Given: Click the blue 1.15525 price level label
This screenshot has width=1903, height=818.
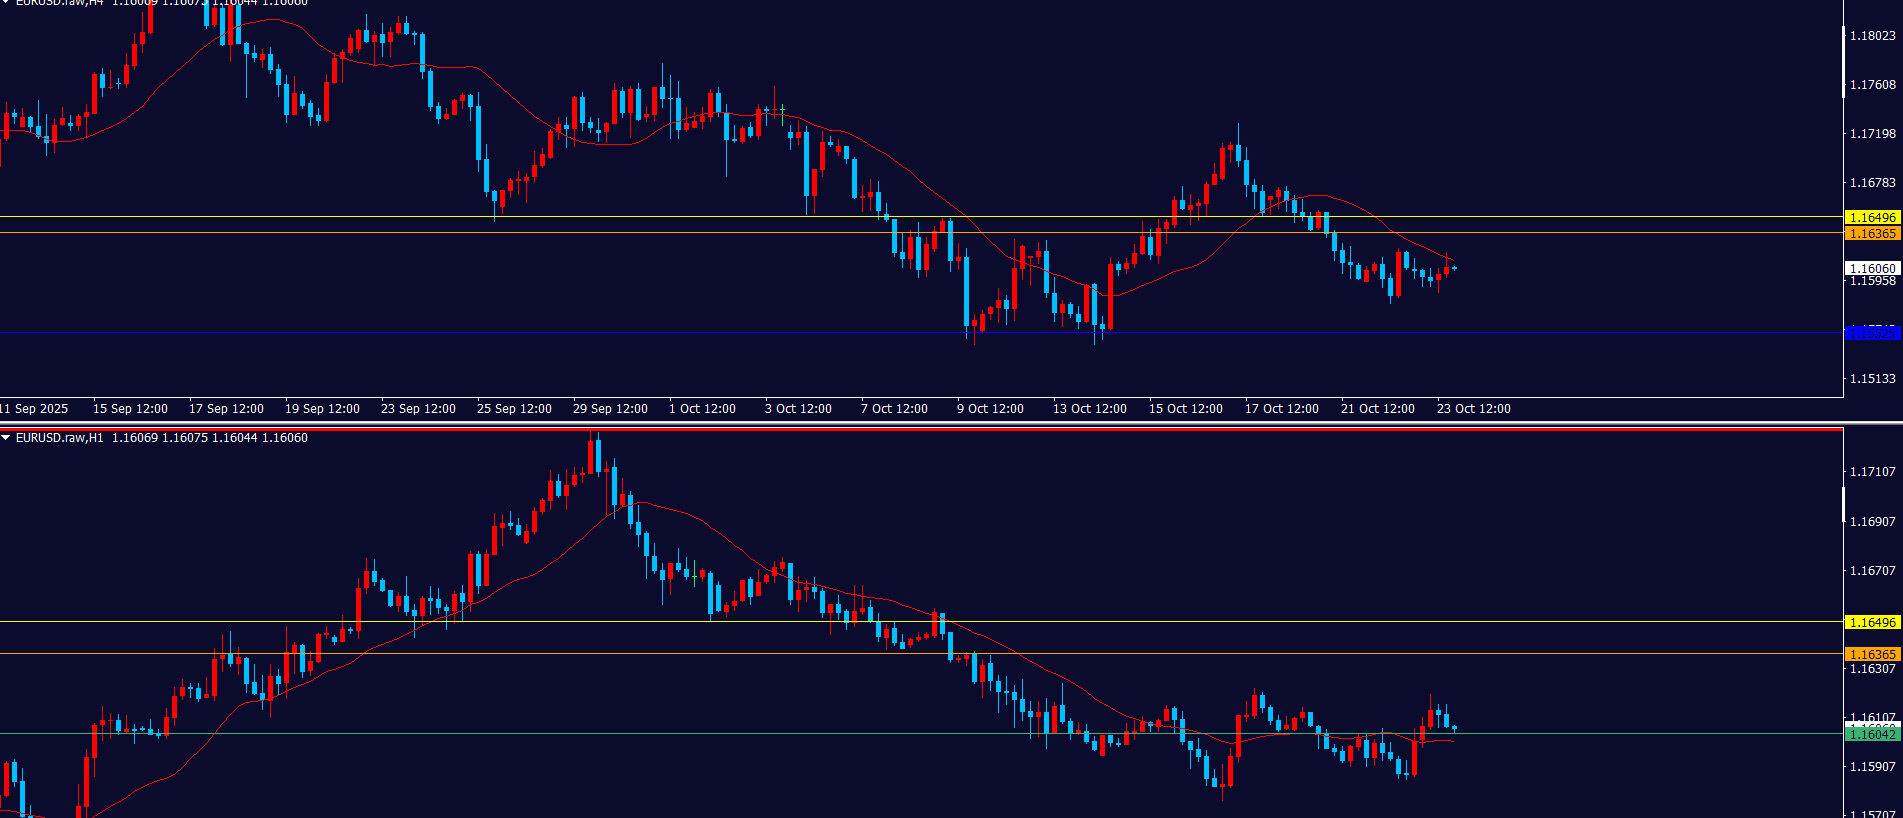Looking at the screenshot, I should [1871, 333].
